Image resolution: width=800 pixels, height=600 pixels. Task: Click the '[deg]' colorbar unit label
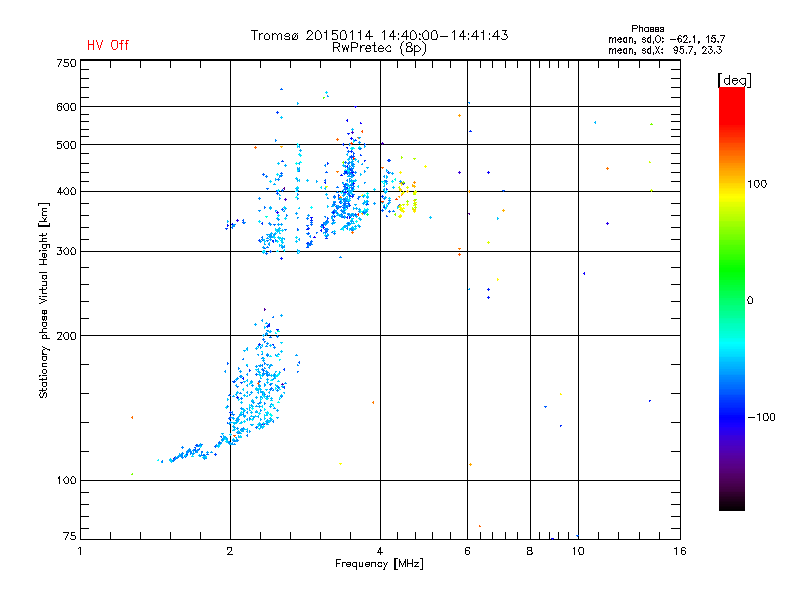point(734,80)
